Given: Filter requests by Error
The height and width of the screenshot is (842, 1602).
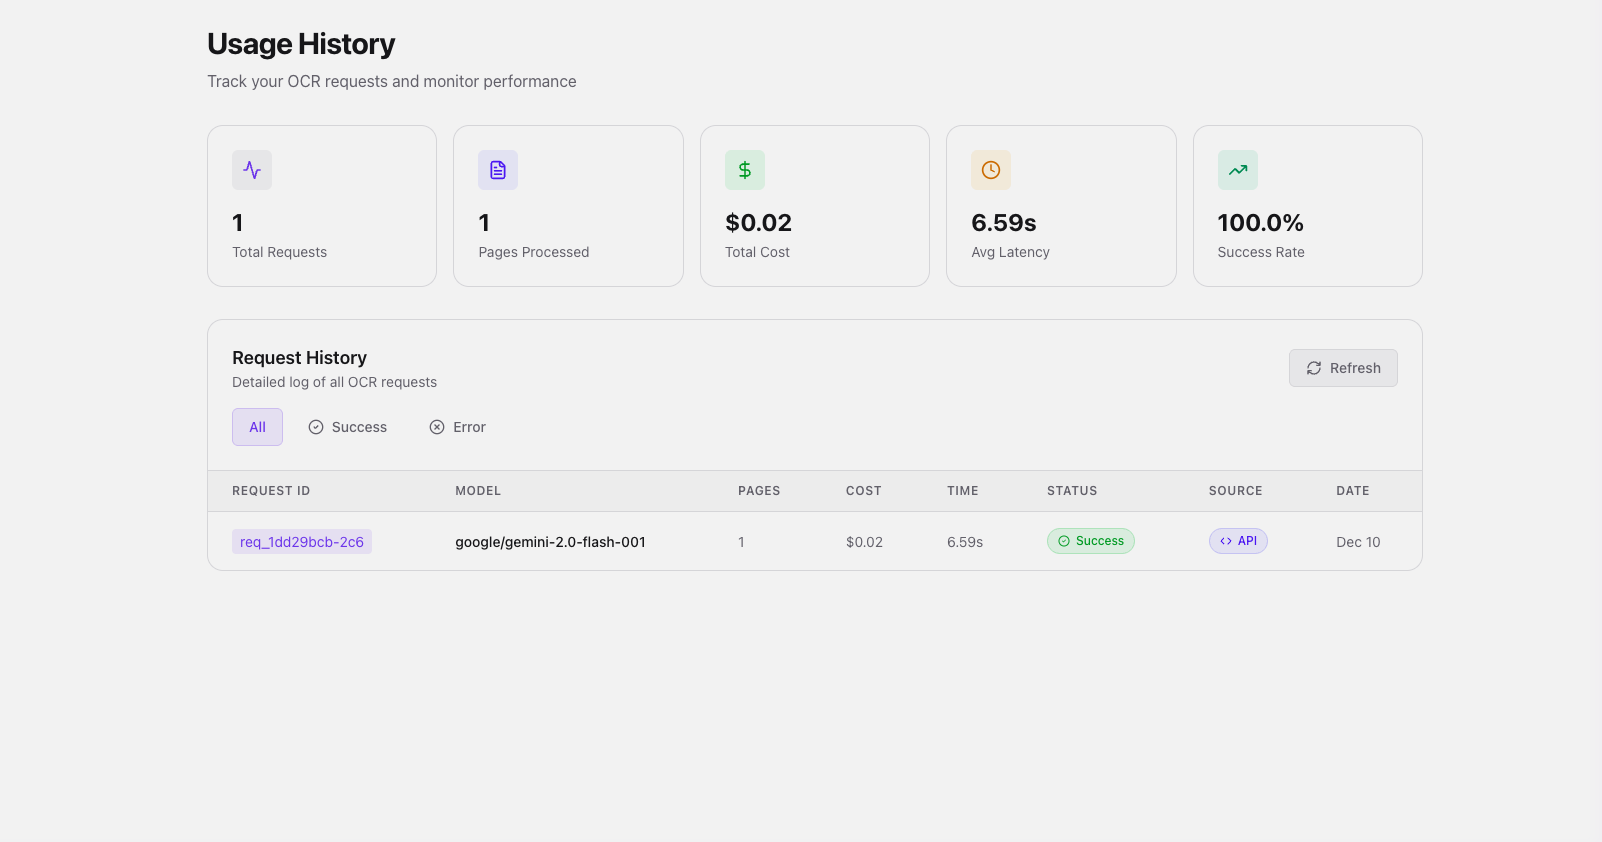Looking at the screenshot, I should pos(457,427).
